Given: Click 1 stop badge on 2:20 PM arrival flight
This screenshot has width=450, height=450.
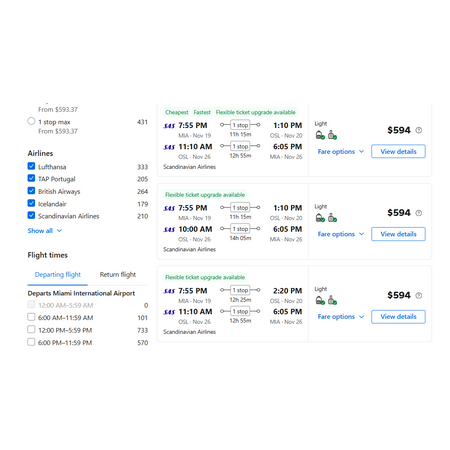Looking at the screenshot, I should pos(240,290).
